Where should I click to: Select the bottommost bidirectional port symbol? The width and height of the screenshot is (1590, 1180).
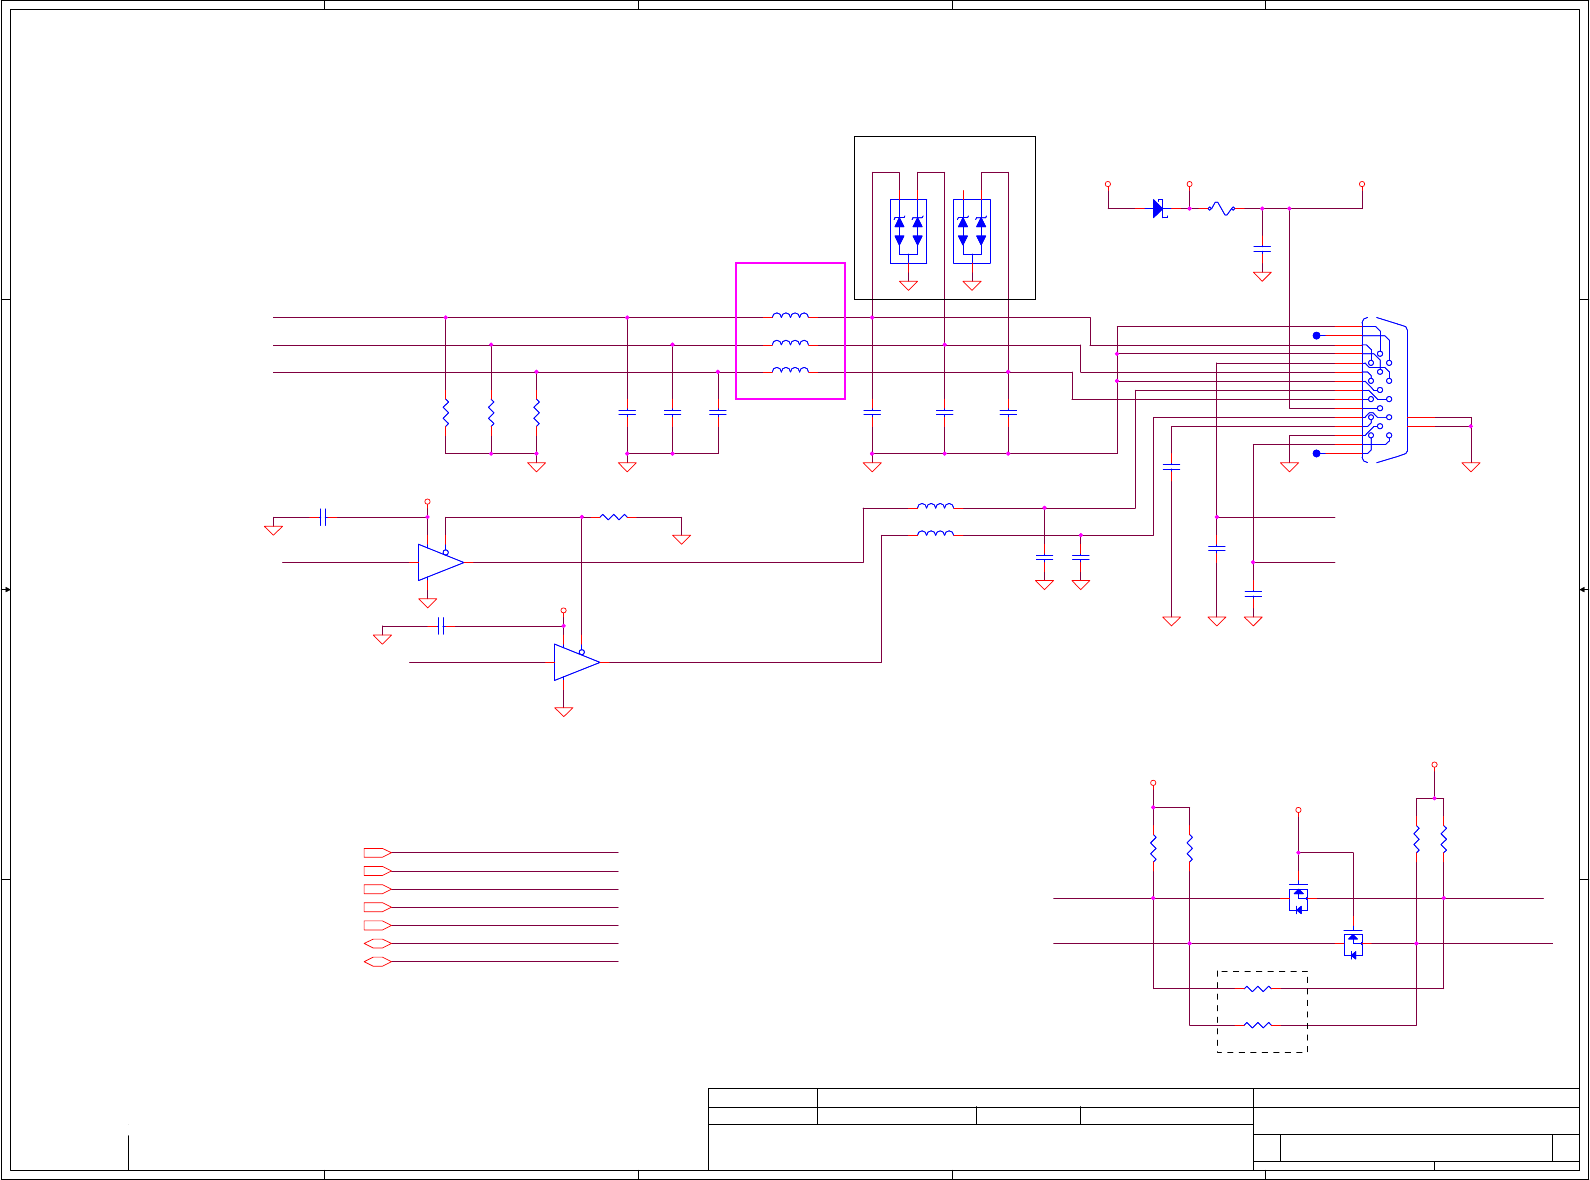pos(377,962)
